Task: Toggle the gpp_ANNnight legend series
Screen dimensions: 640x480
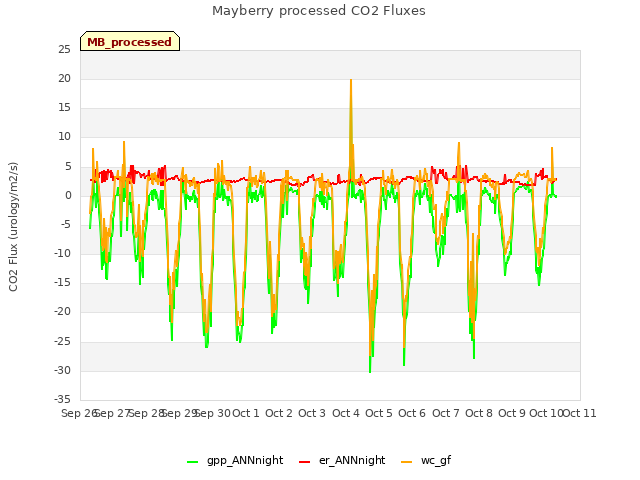Action: click(x=235, y=460)
